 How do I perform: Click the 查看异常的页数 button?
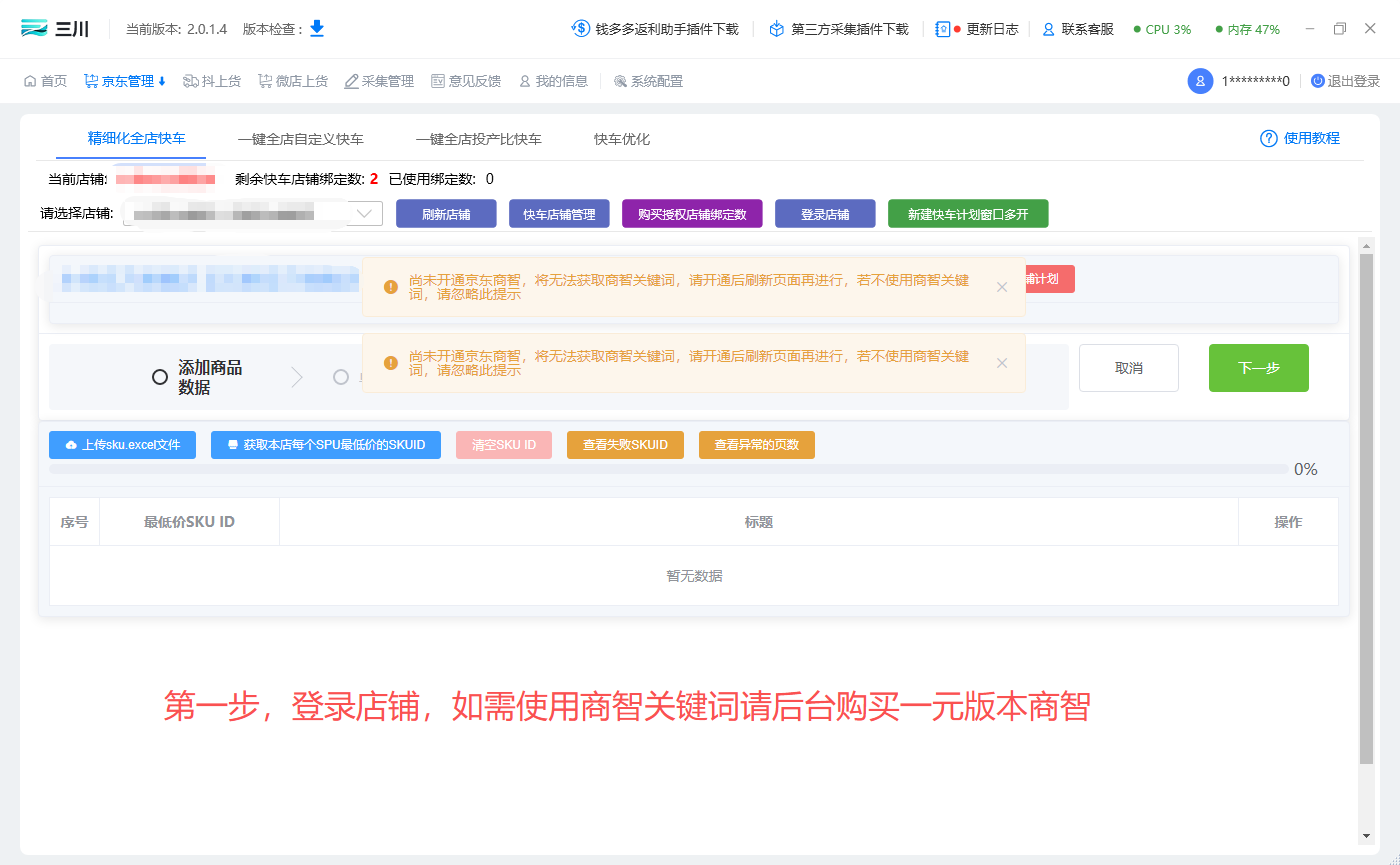pyautogui.click(x=757, y=445)
